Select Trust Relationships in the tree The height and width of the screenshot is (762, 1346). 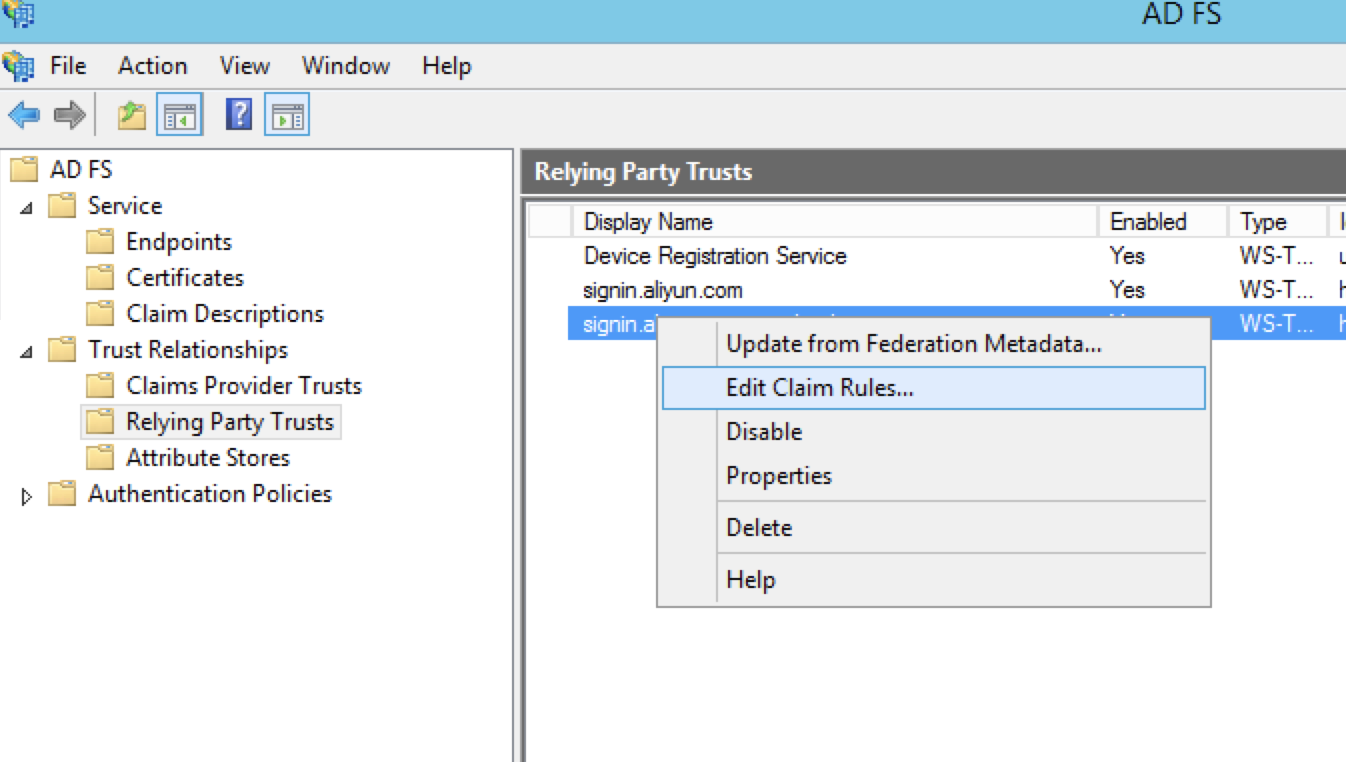pos(188,350)
